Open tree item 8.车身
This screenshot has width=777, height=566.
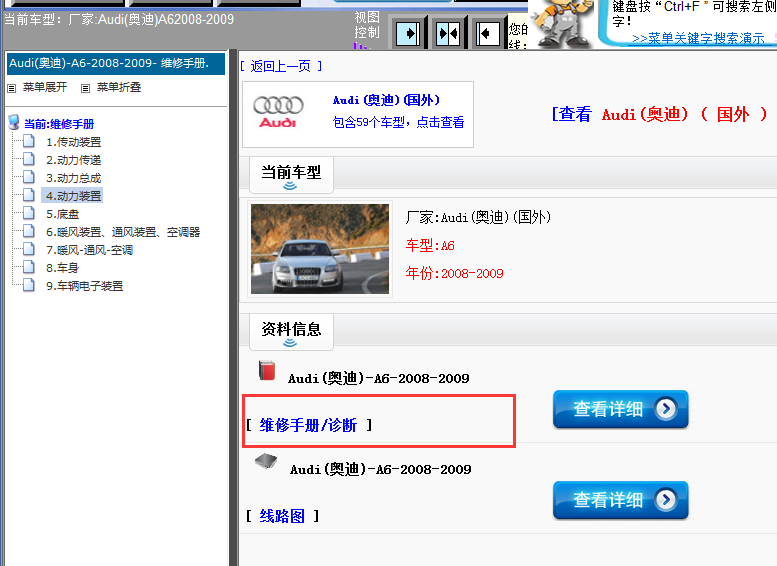pyautogui.click(x=62, y=268)
